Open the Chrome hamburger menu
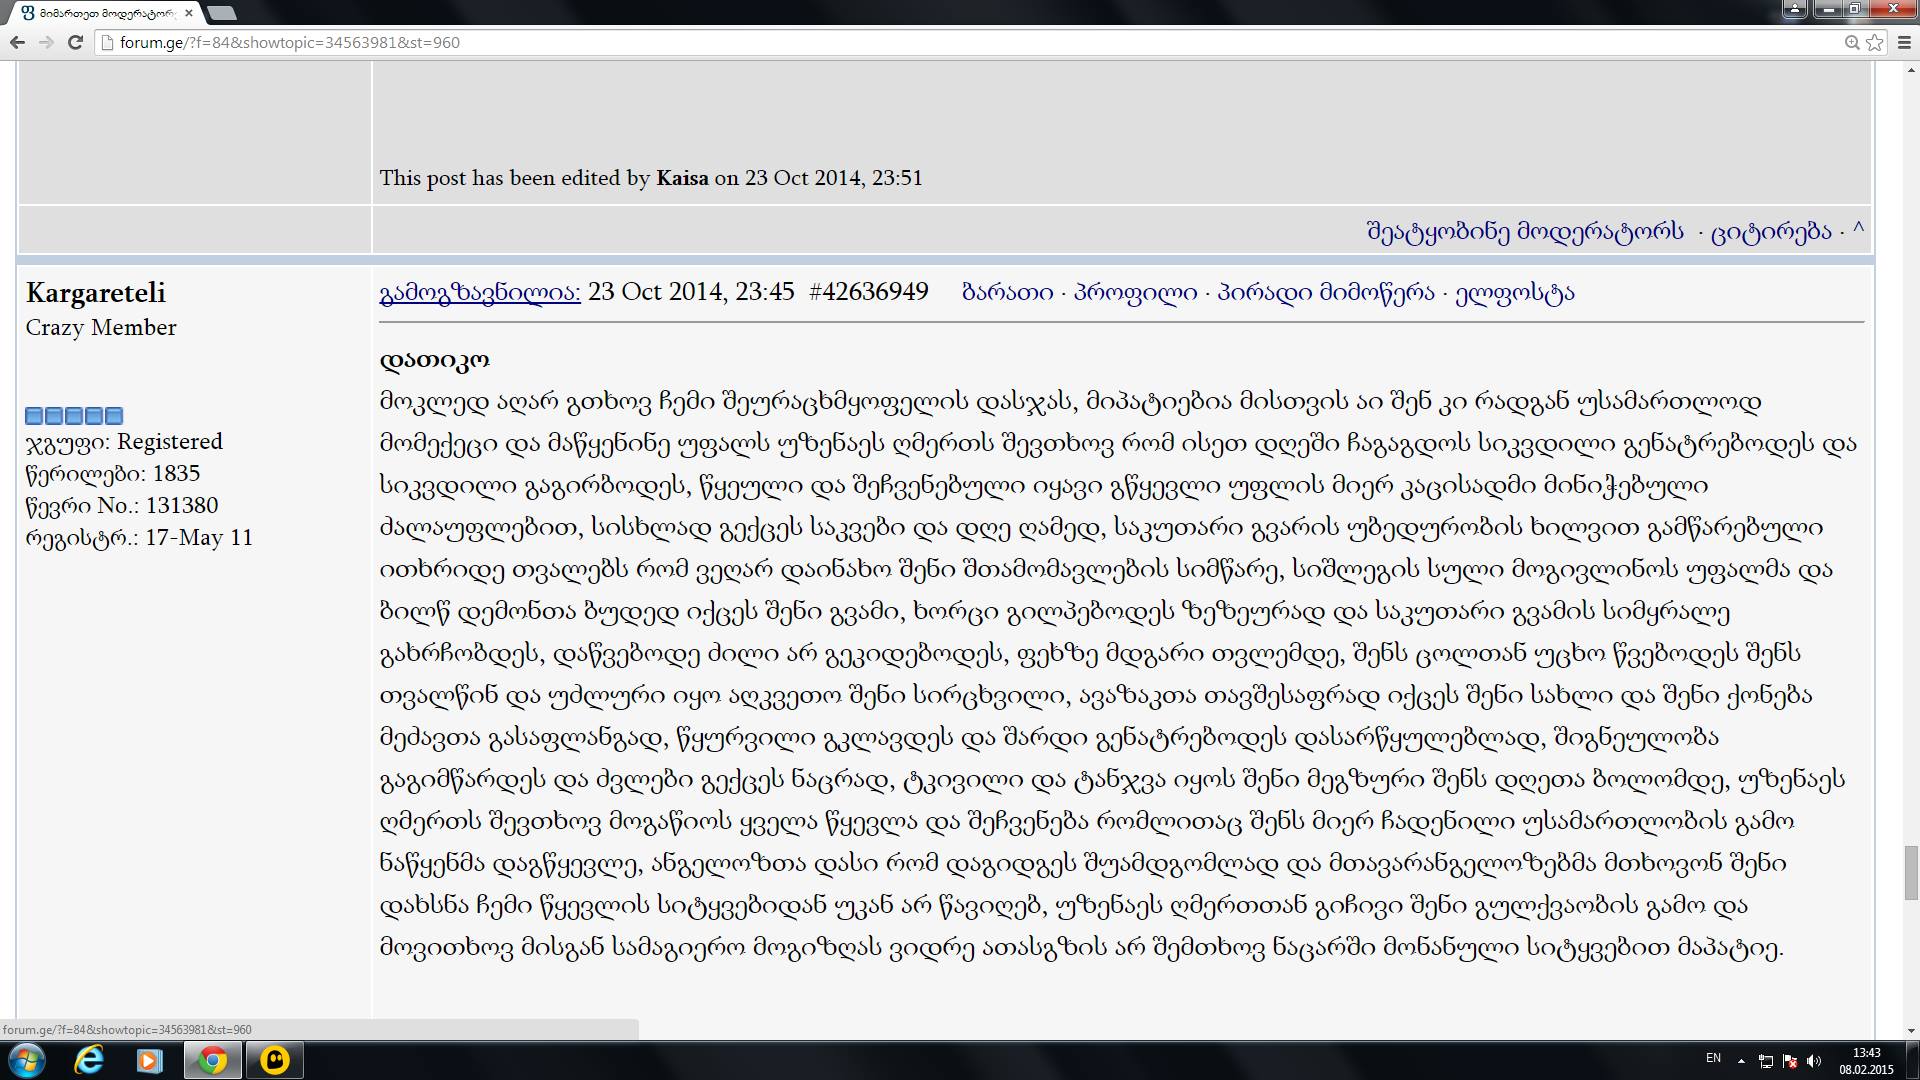Image resolution: width=1920 pixels, height=1080 pixels. pos(1902,42)
